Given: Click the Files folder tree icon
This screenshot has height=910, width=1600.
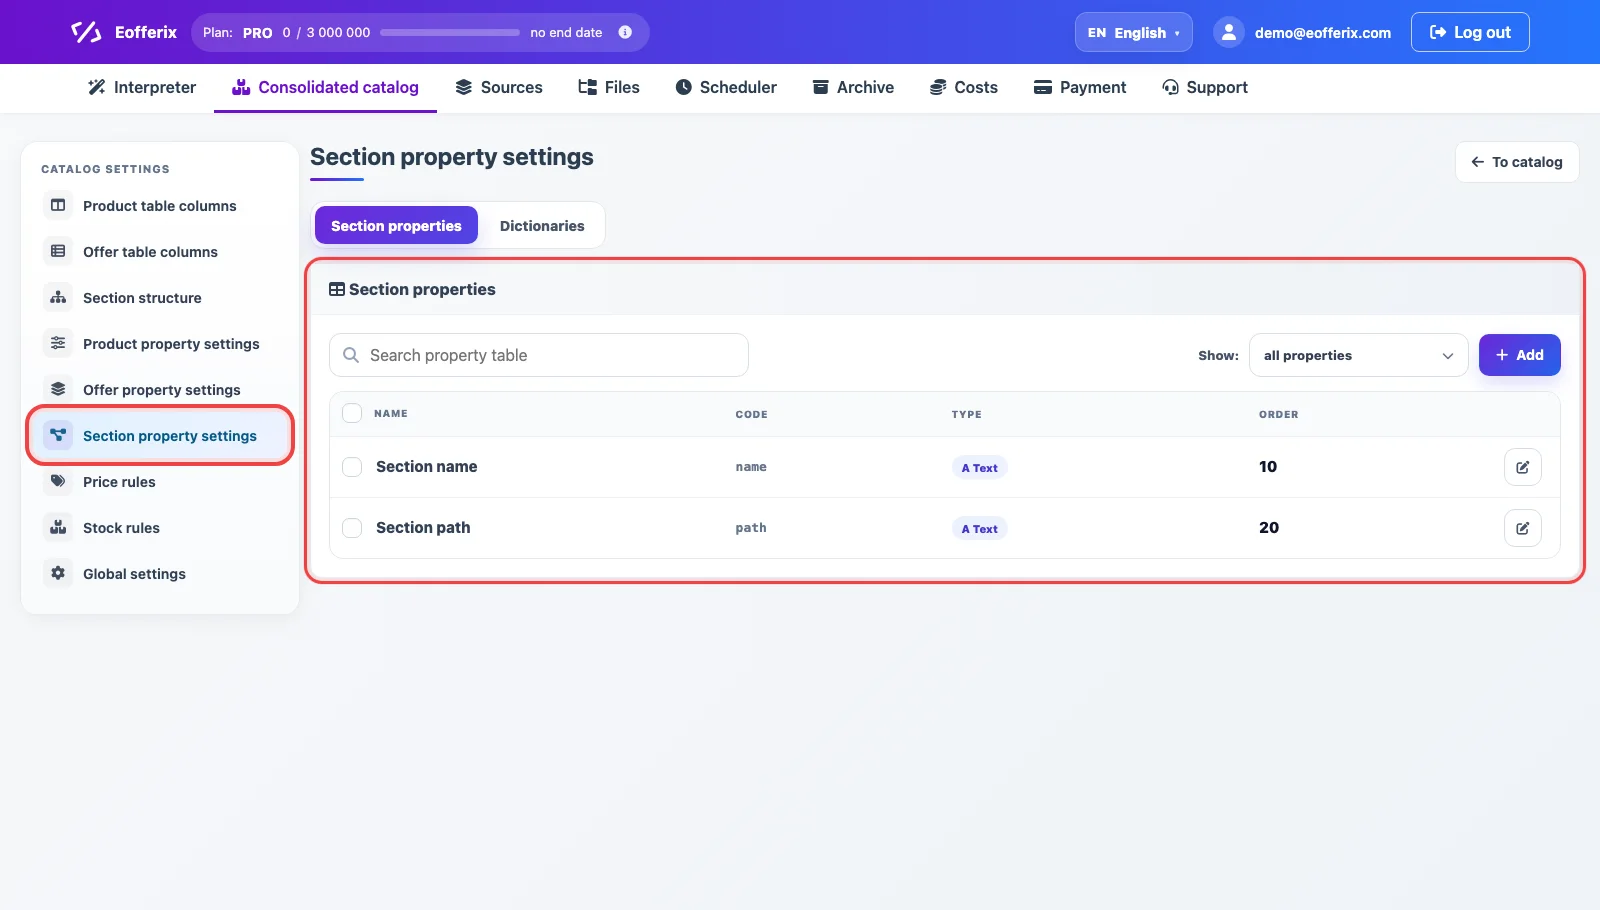Looking at the screenshot, I should pyautogui.click(x=588, y=87).
